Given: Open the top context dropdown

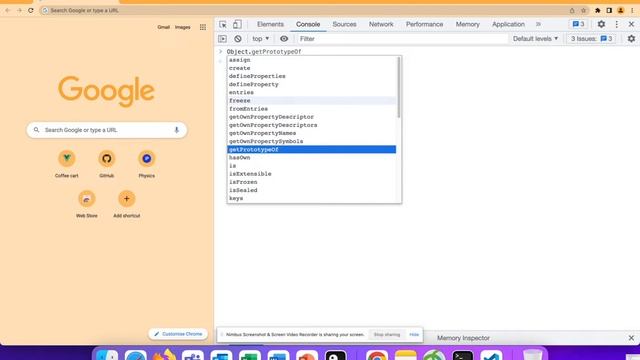Looking at the screenshot, I should (x=260, y=39).
